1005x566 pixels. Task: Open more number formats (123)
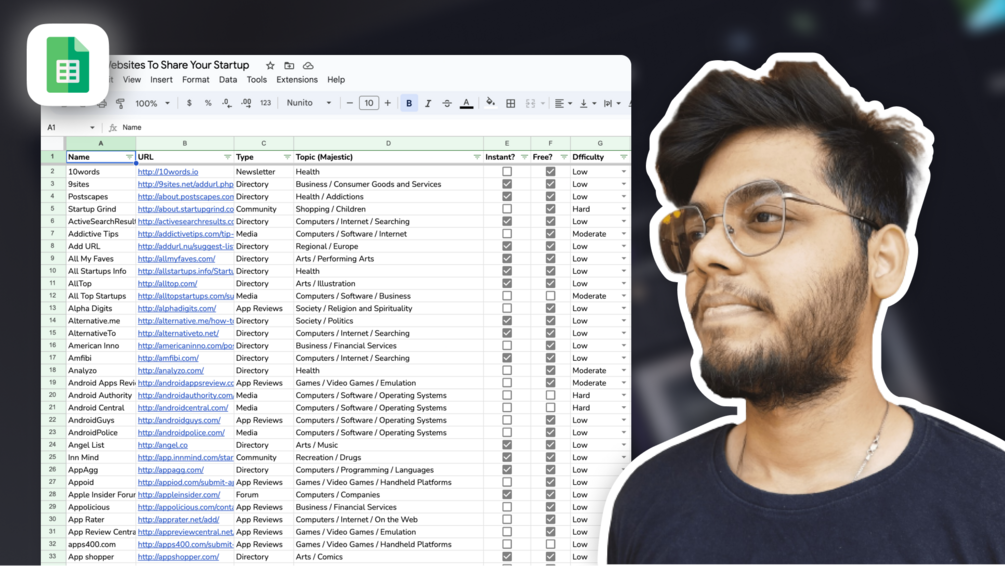(x=265, y=103)
